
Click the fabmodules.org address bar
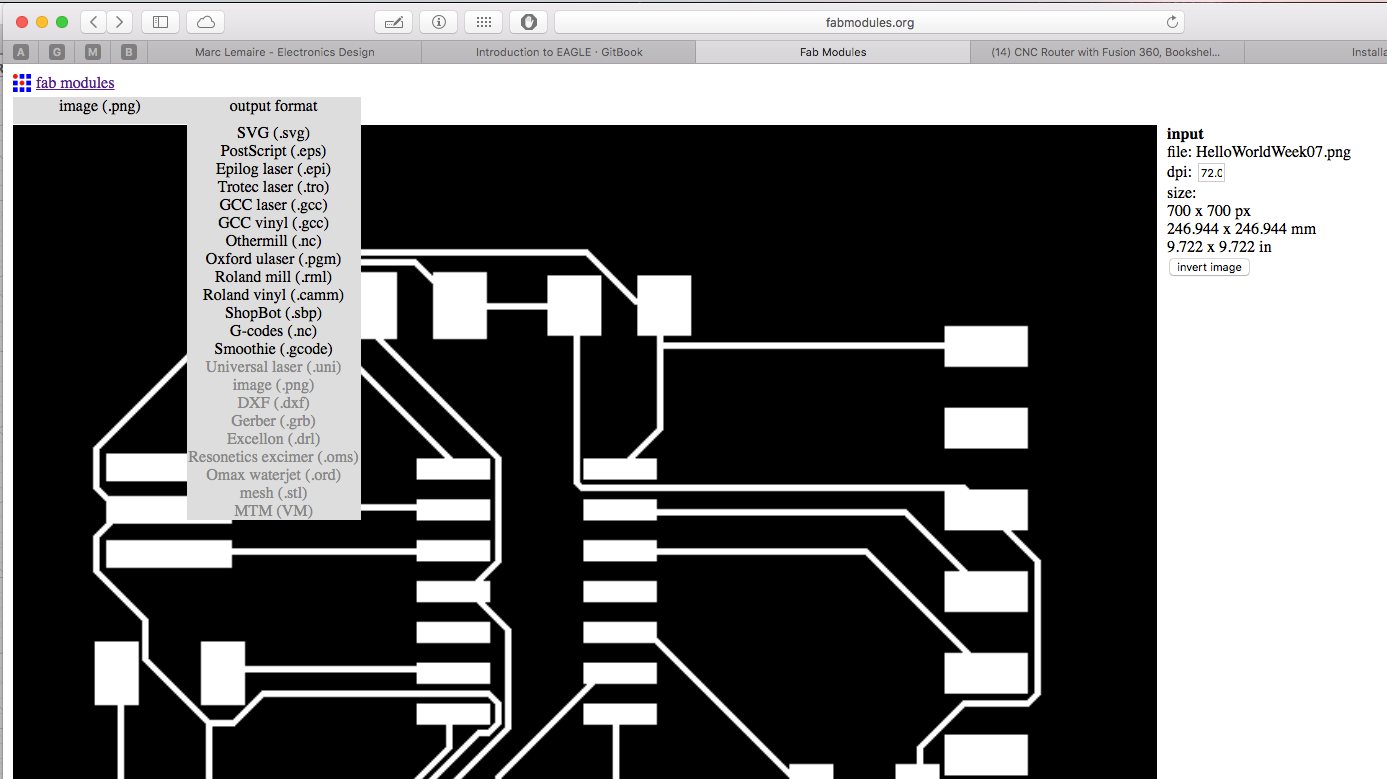870,22
